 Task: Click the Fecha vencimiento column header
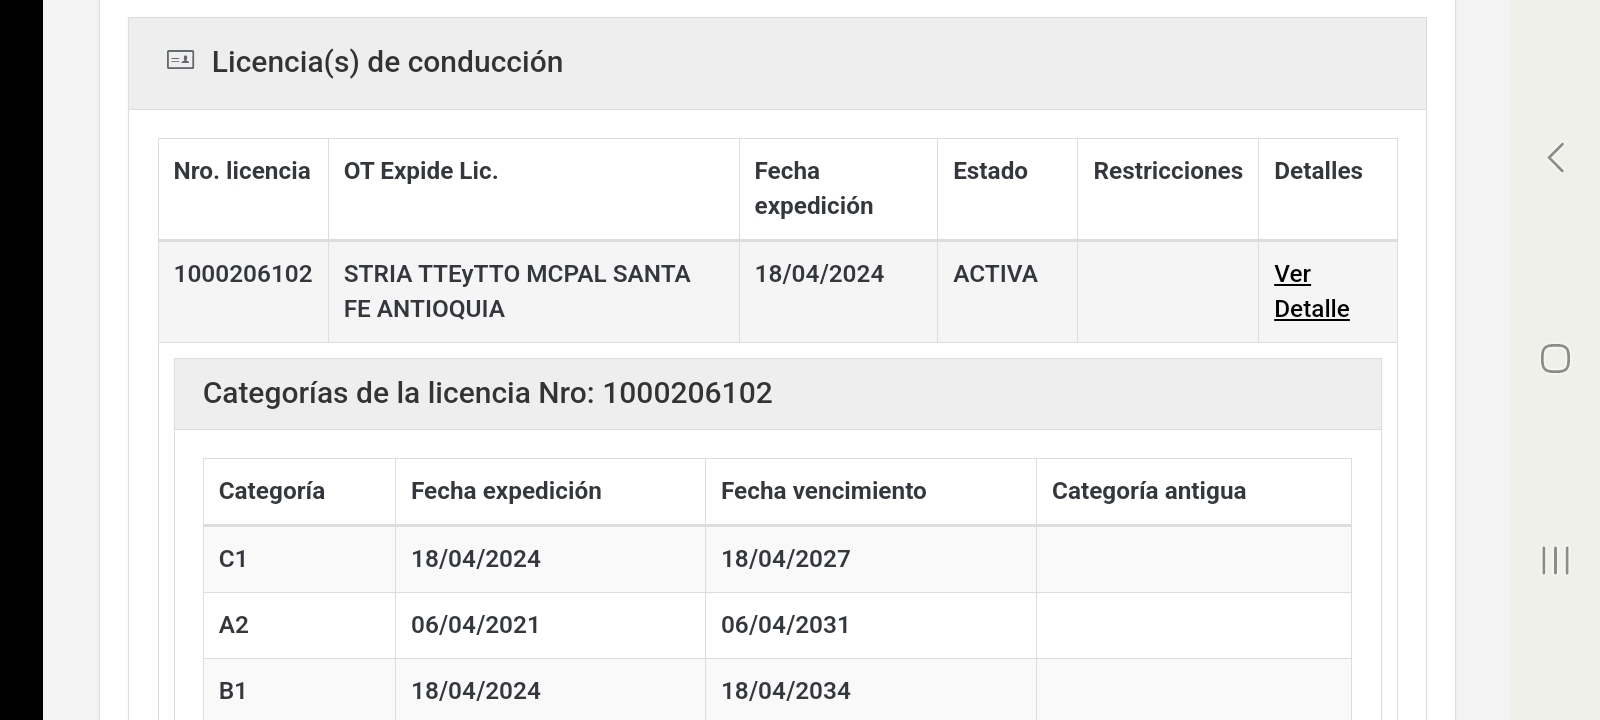click(823, 491)
